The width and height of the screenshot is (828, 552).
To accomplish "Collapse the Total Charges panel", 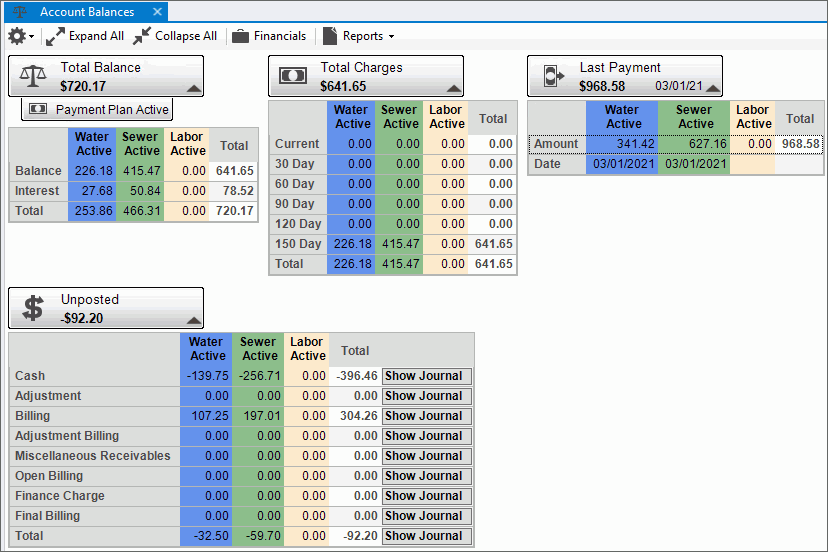I will pos(454,88).
